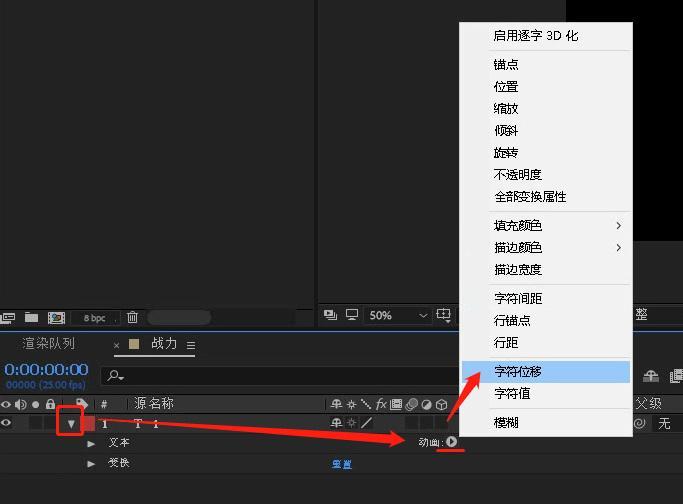683x504 pixels.
Task: Click the frame blending column header icon
Action: click(x=396, y=405)
